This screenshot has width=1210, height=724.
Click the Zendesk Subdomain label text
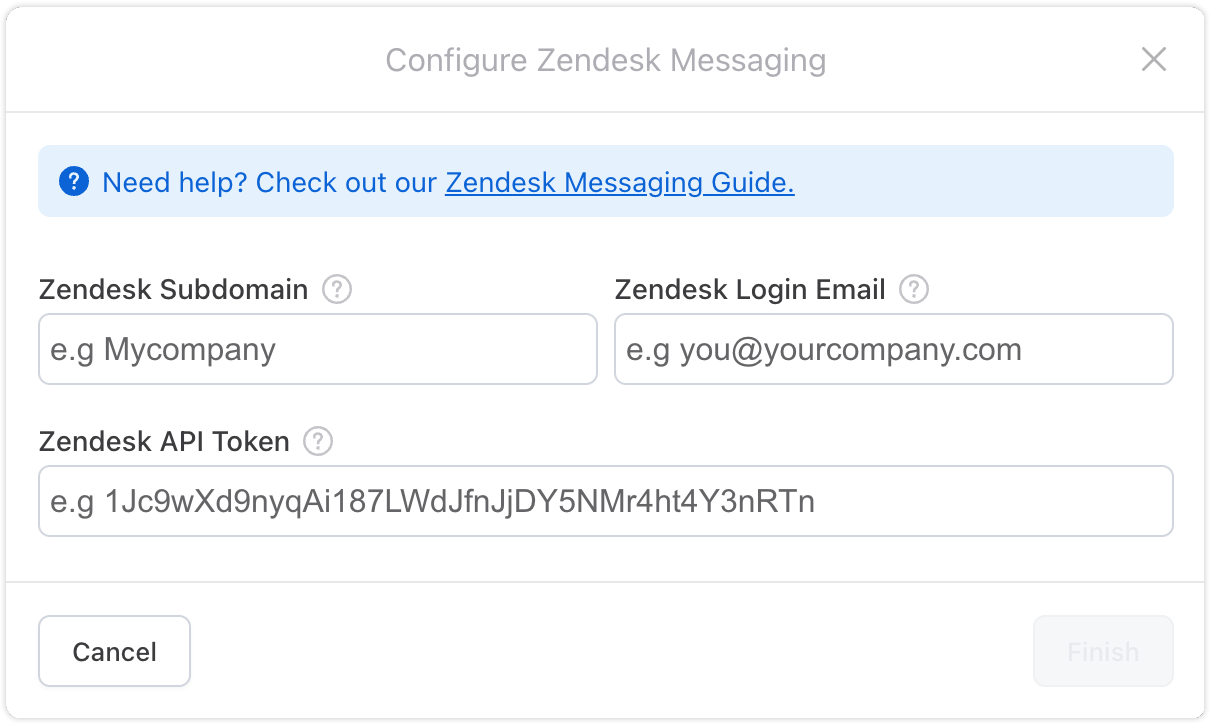click(173, 290)
